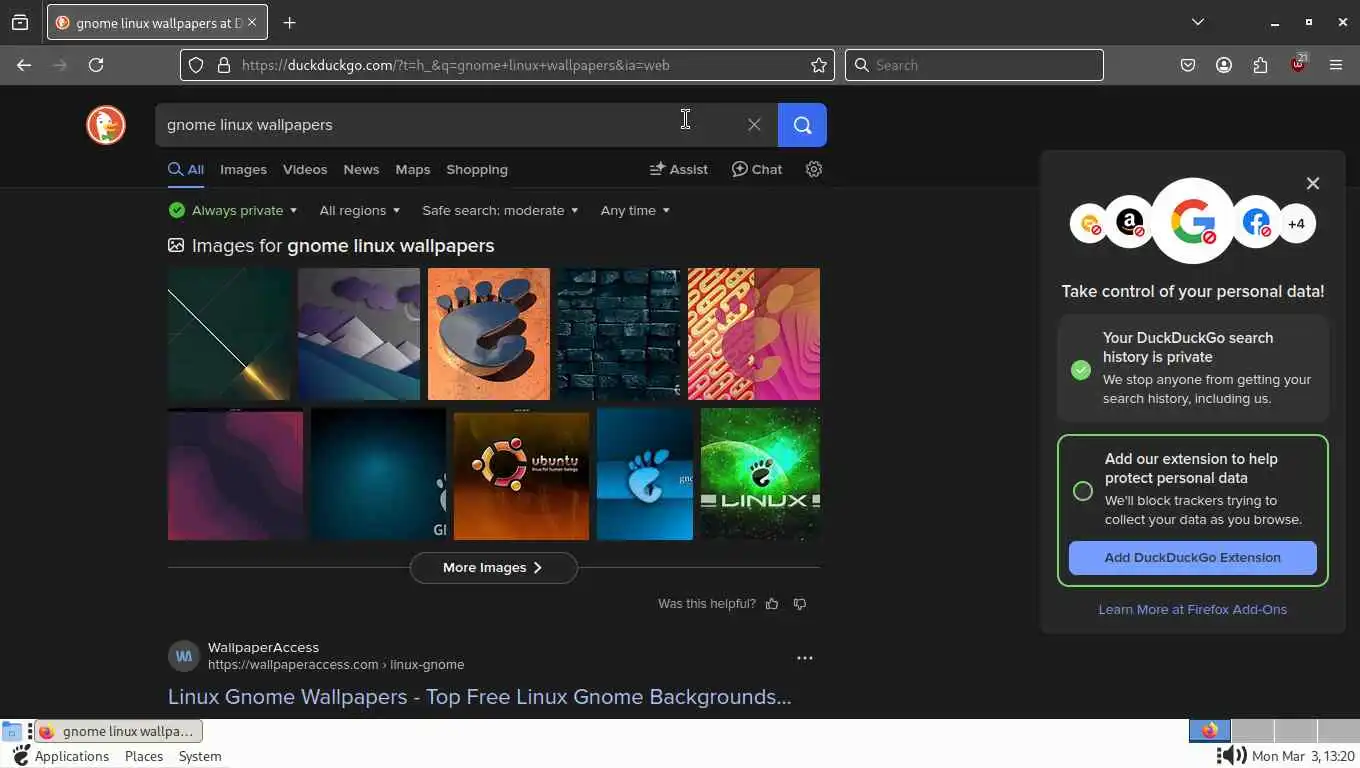Click the blue search magnifier button
This screenshot has width=1360, height=768.
pos(802,125)
